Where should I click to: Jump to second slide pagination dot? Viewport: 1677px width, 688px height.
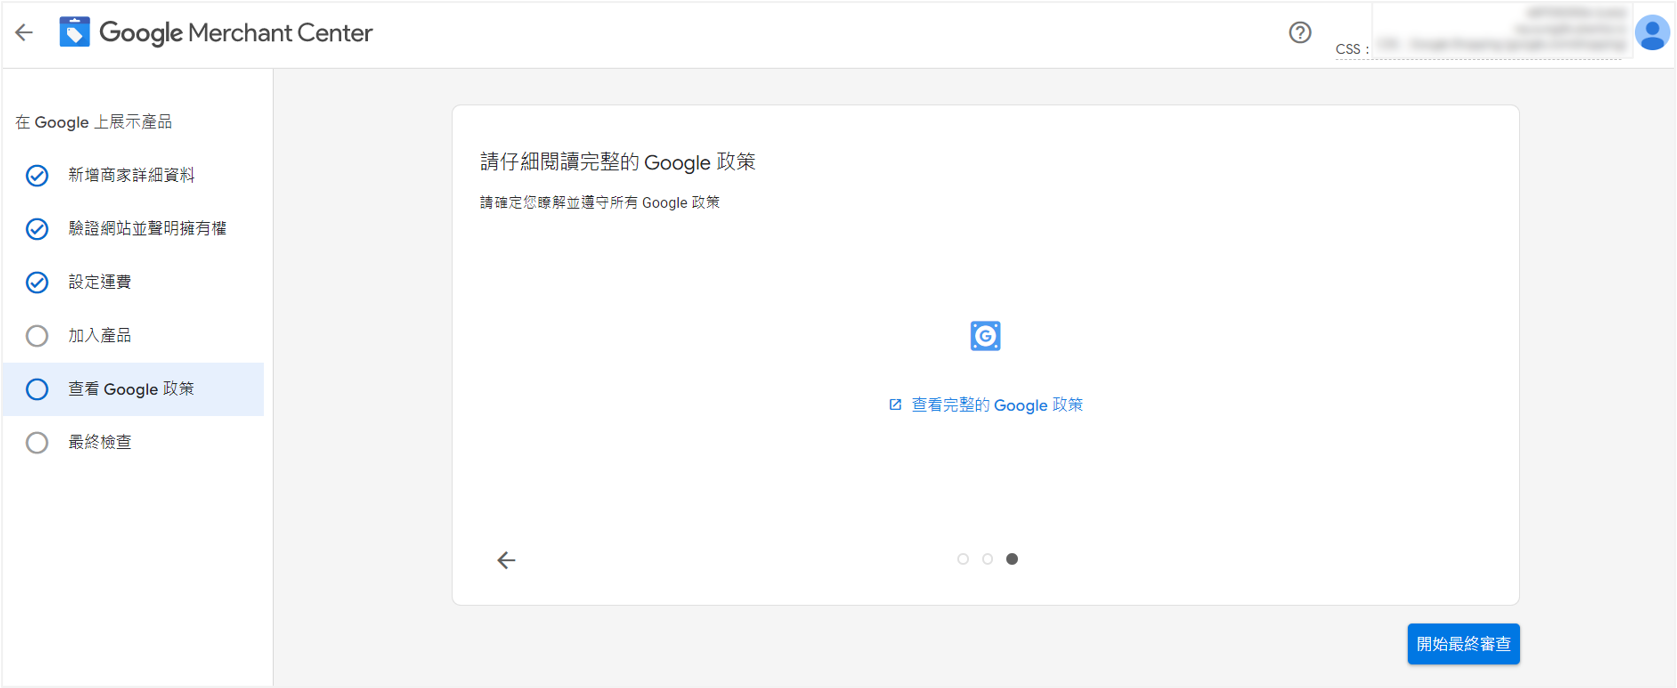click(x=987, y=559)
